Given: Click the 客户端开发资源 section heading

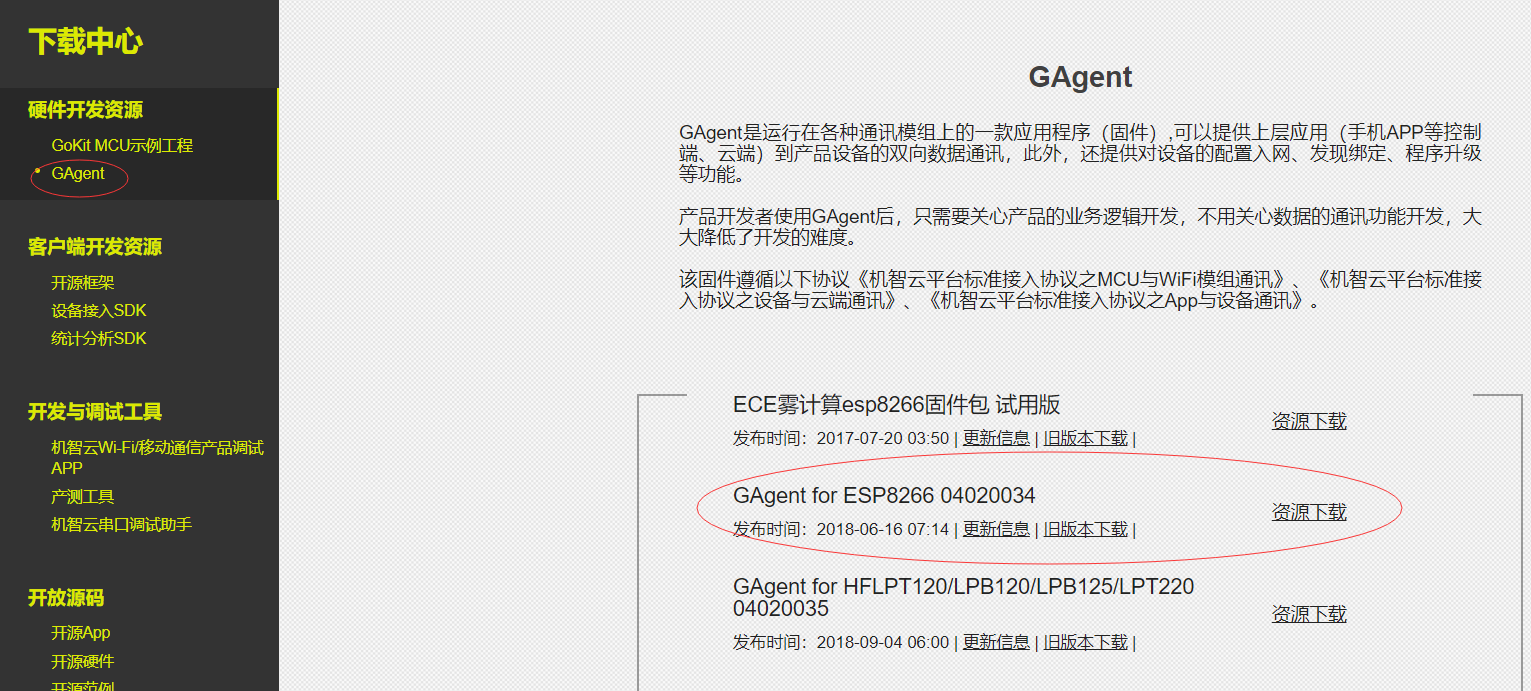Looking at the screenshot, I should (95, 247).
